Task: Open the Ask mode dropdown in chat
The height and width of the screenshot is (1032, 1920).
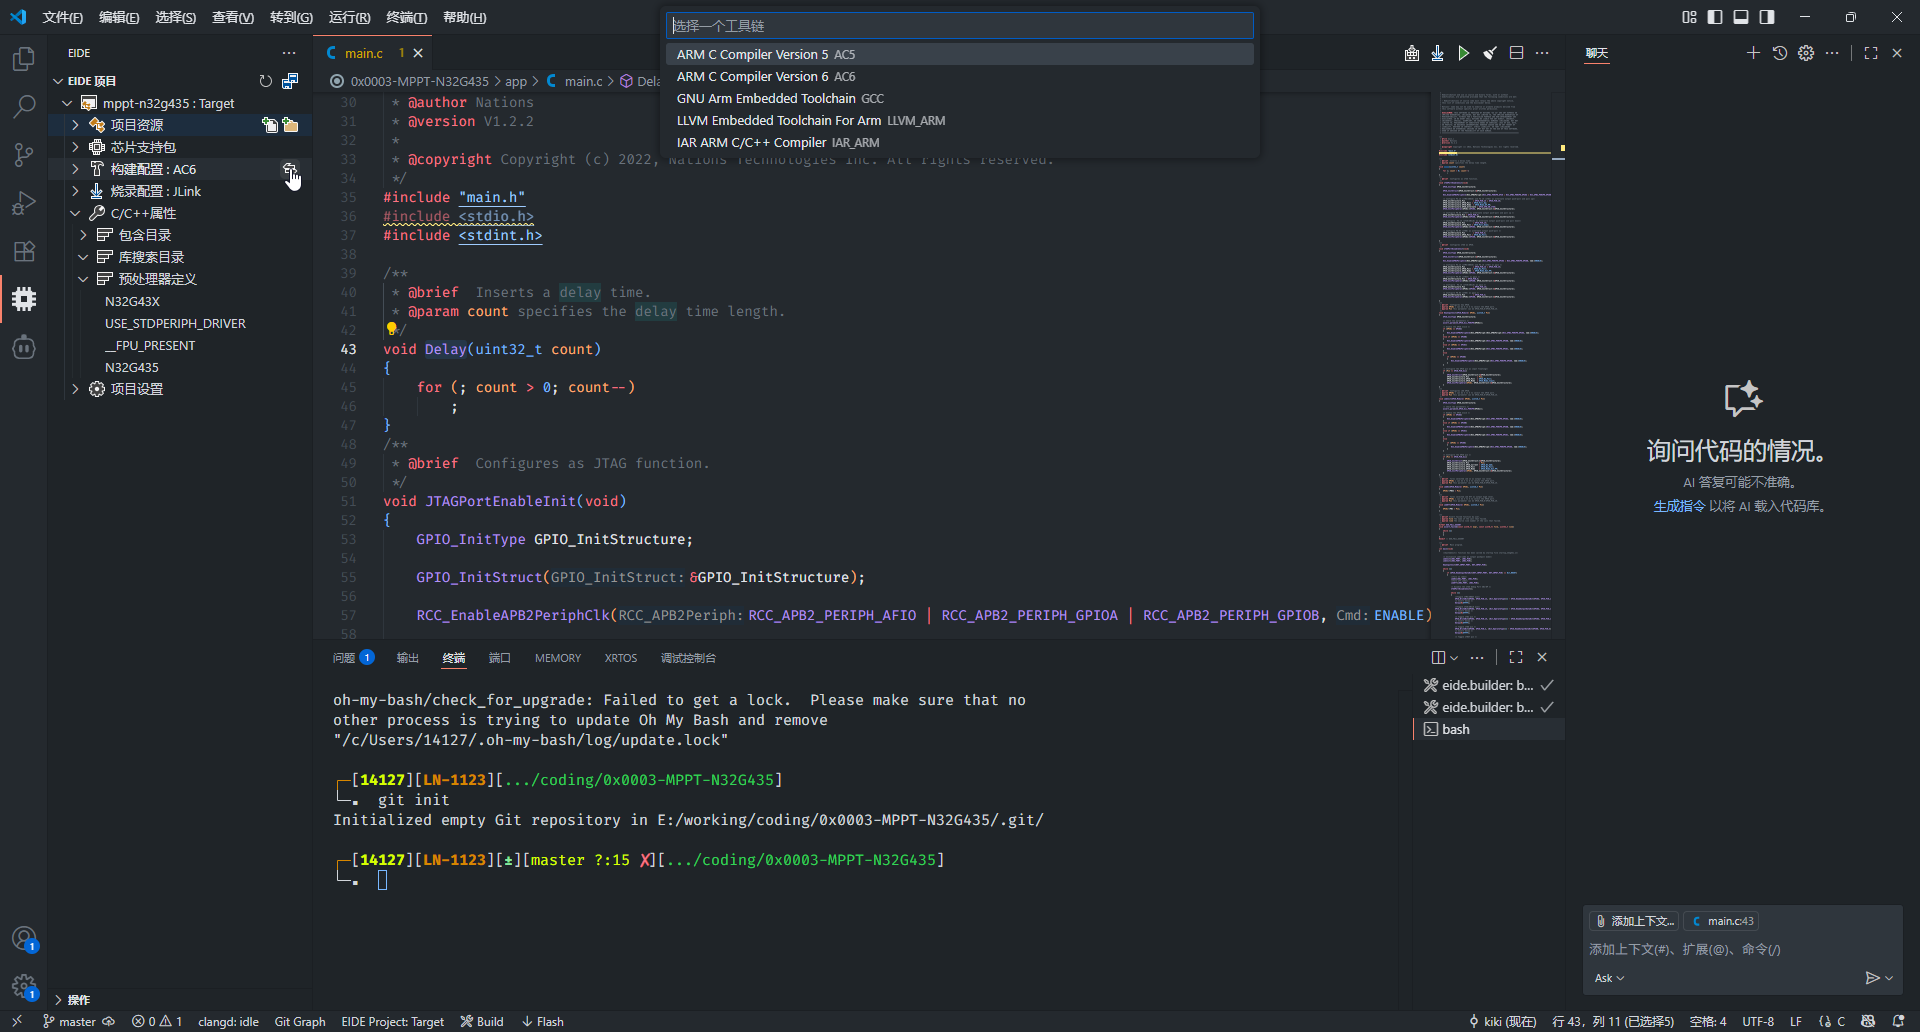Action: [x=1608, y=978]
